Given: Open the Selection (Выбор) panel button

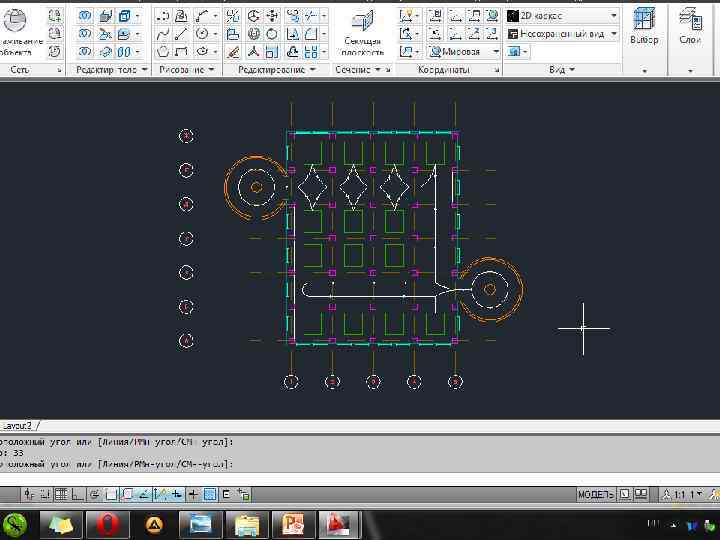Looking at the screenshot, I should click(x=644, y=27).
